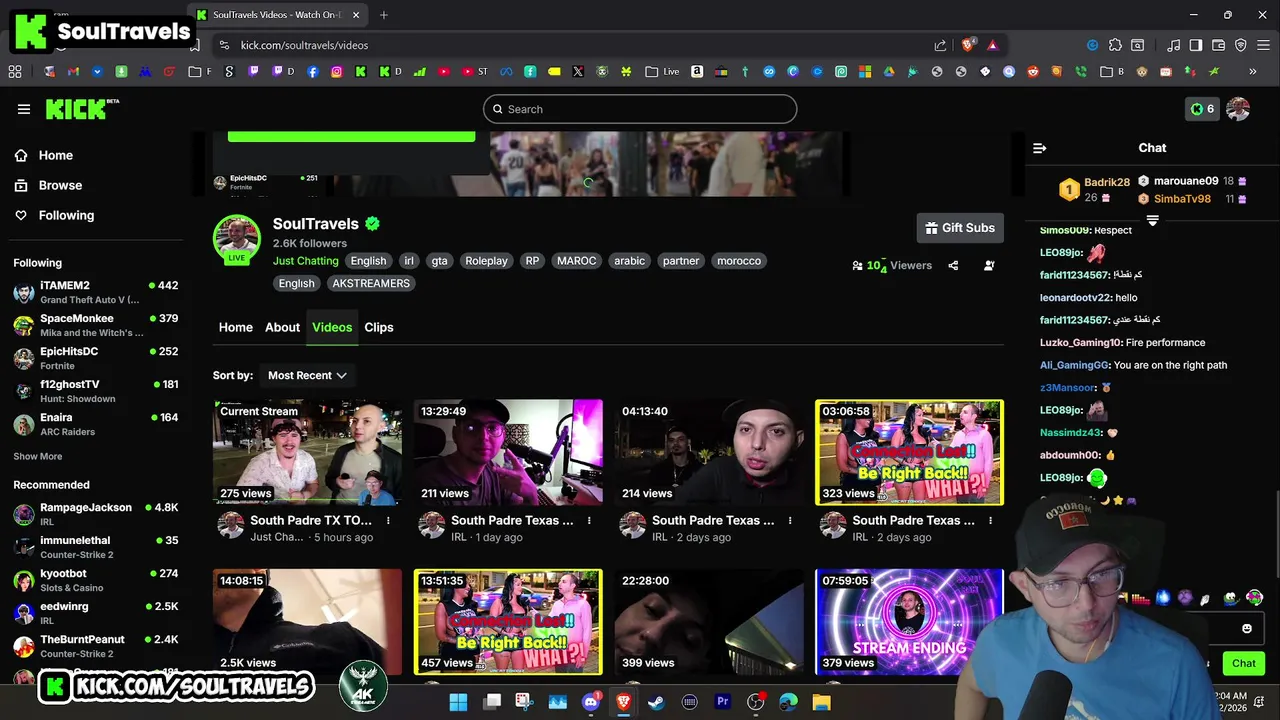Viewport: 1280px width, 720px height.
Task: Open the Most Recent sort dropdown
Action: point(307,375)
